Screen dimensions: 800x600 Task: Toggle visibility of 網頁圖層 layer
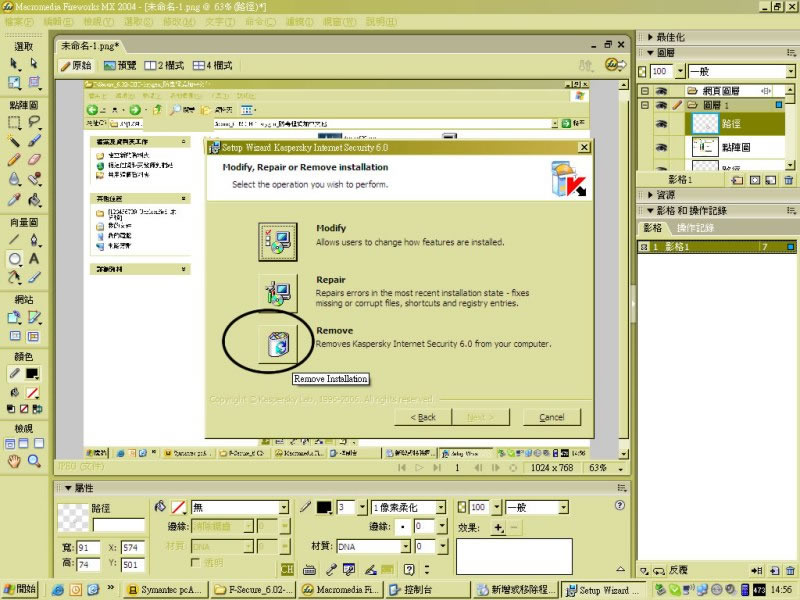(662, 91)
